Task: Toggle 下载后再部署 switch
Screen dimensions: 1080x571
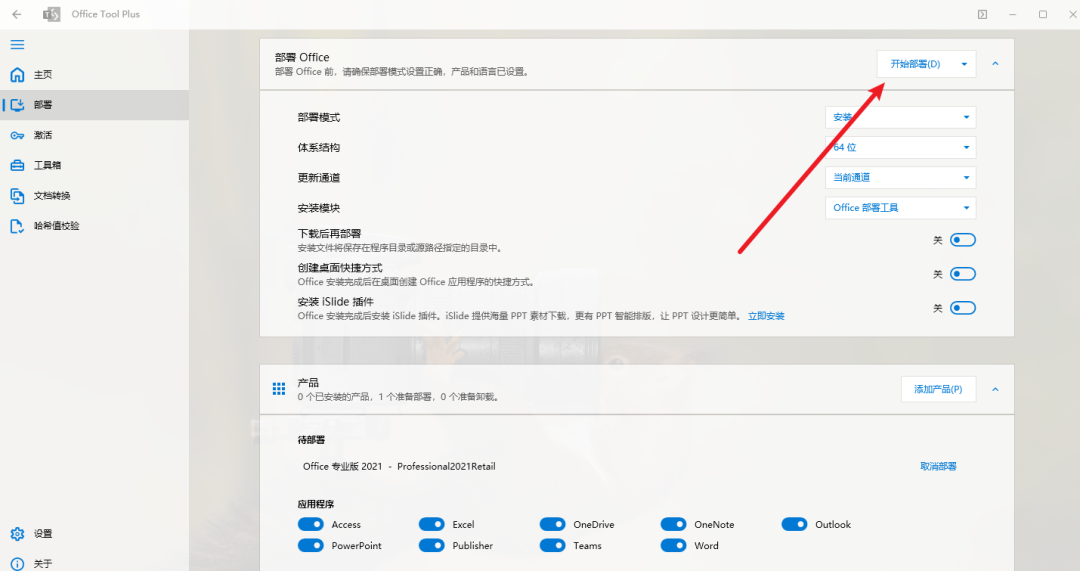Action: [x=962, y=240]
